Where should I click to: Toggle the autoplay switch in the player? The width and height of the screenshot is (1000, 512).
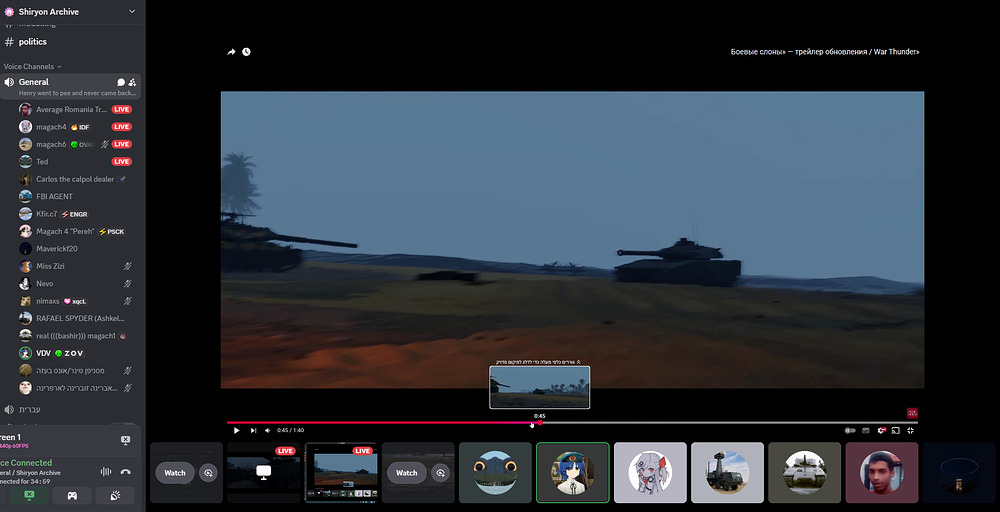click(850, 430)
